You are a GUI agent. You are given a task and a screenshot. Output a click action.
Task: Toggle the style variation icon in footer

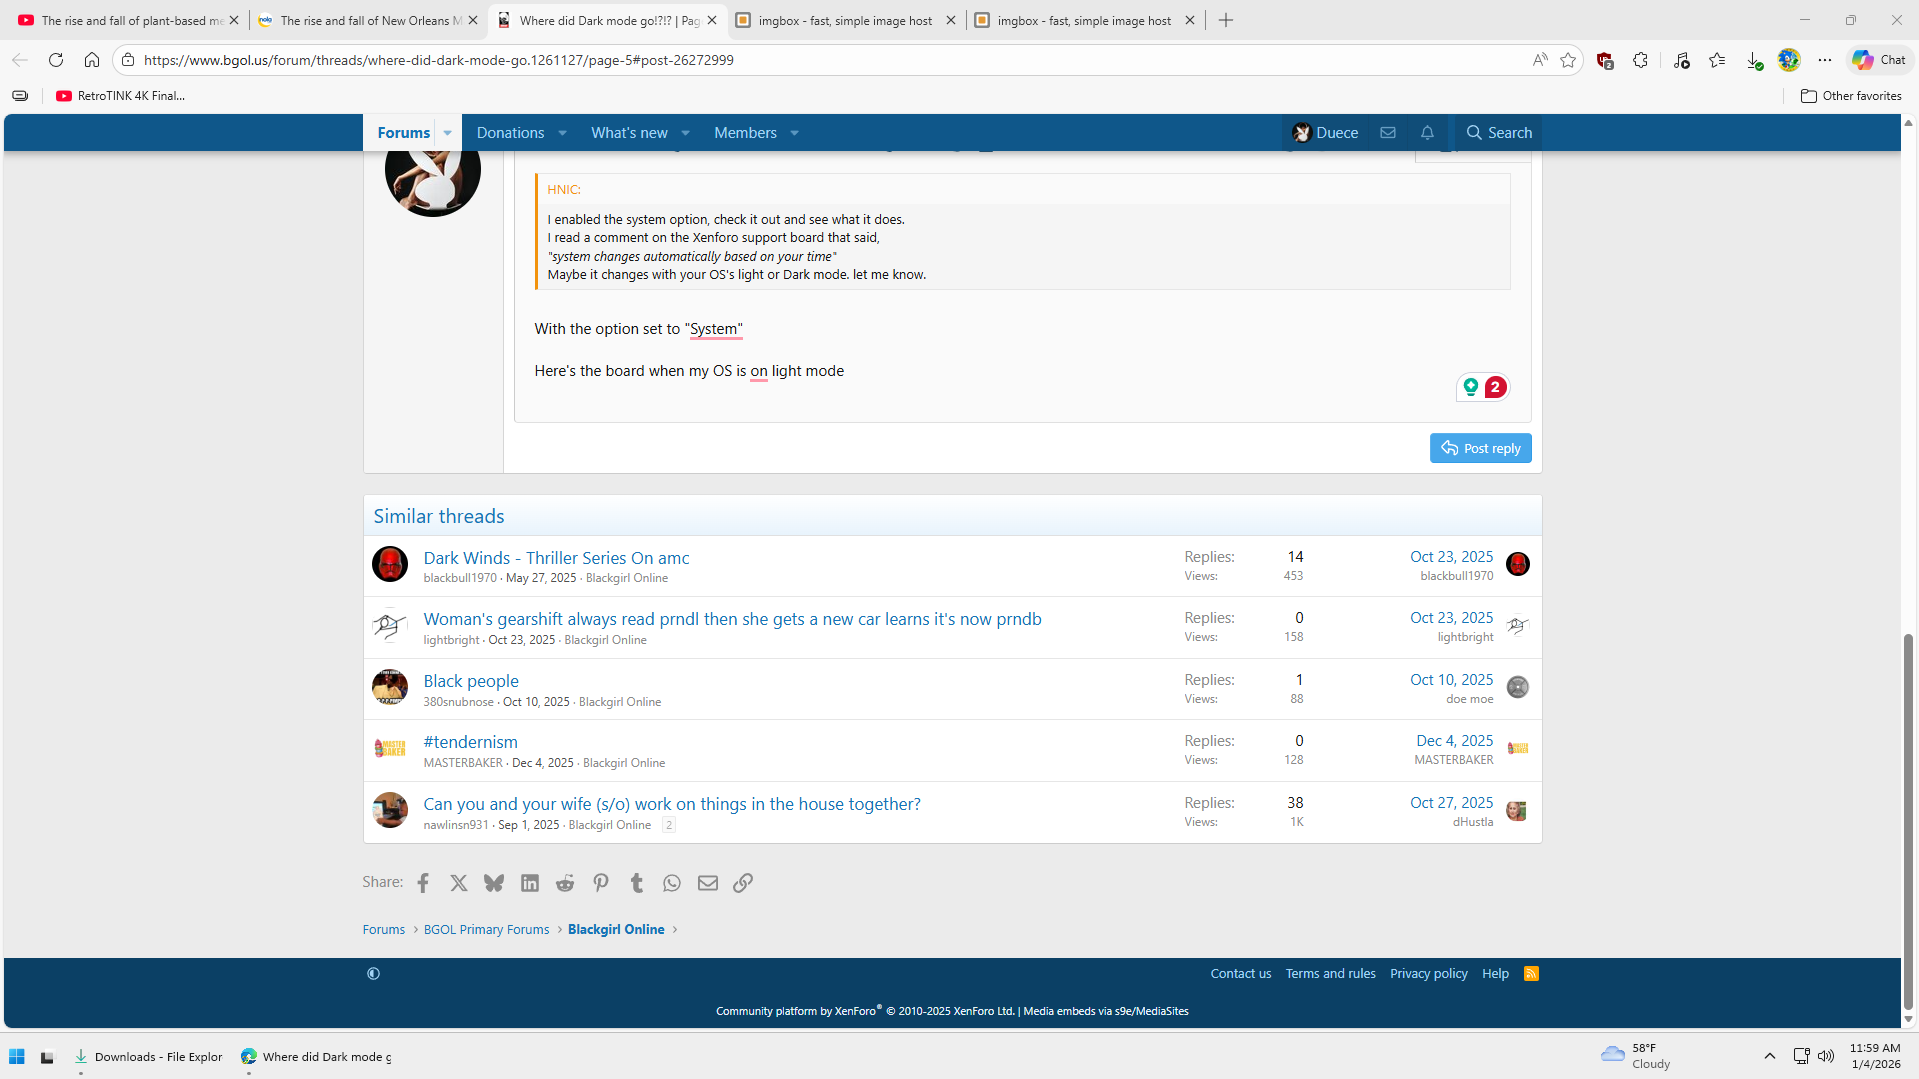point(373,973)
